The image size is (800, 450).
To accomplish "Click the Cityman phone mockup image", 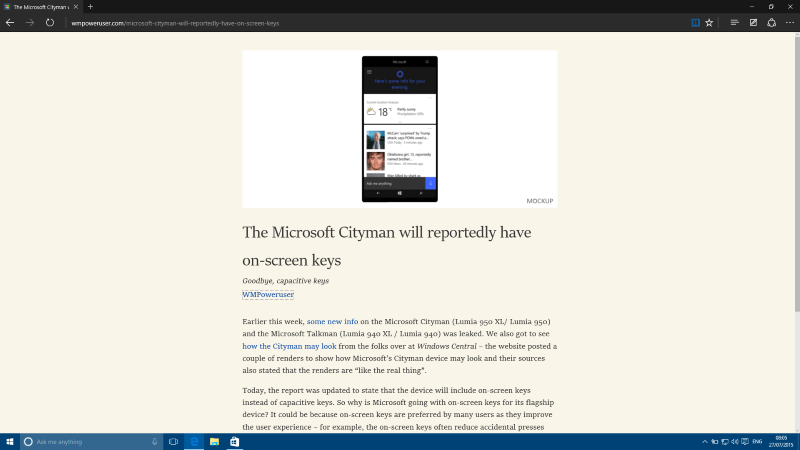I will pos(399,129).
